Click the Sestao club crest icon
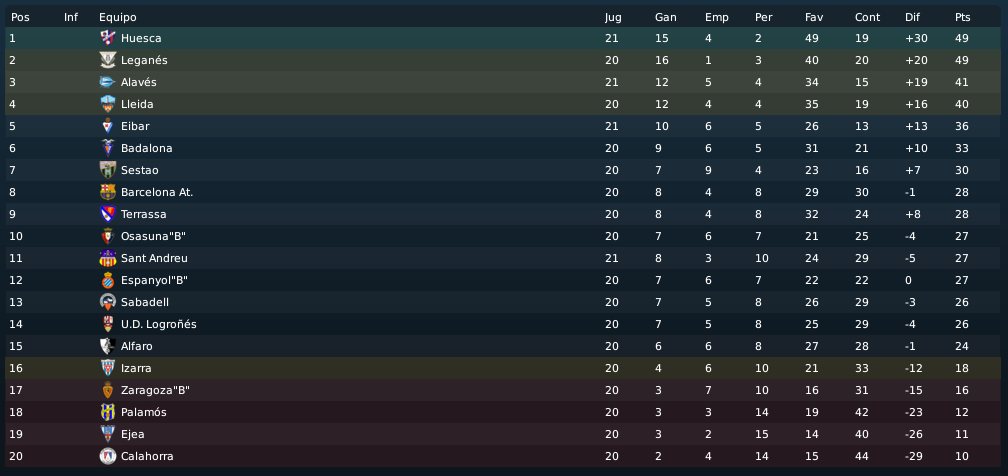This screenshot has height=476, width=1008. 107,170
